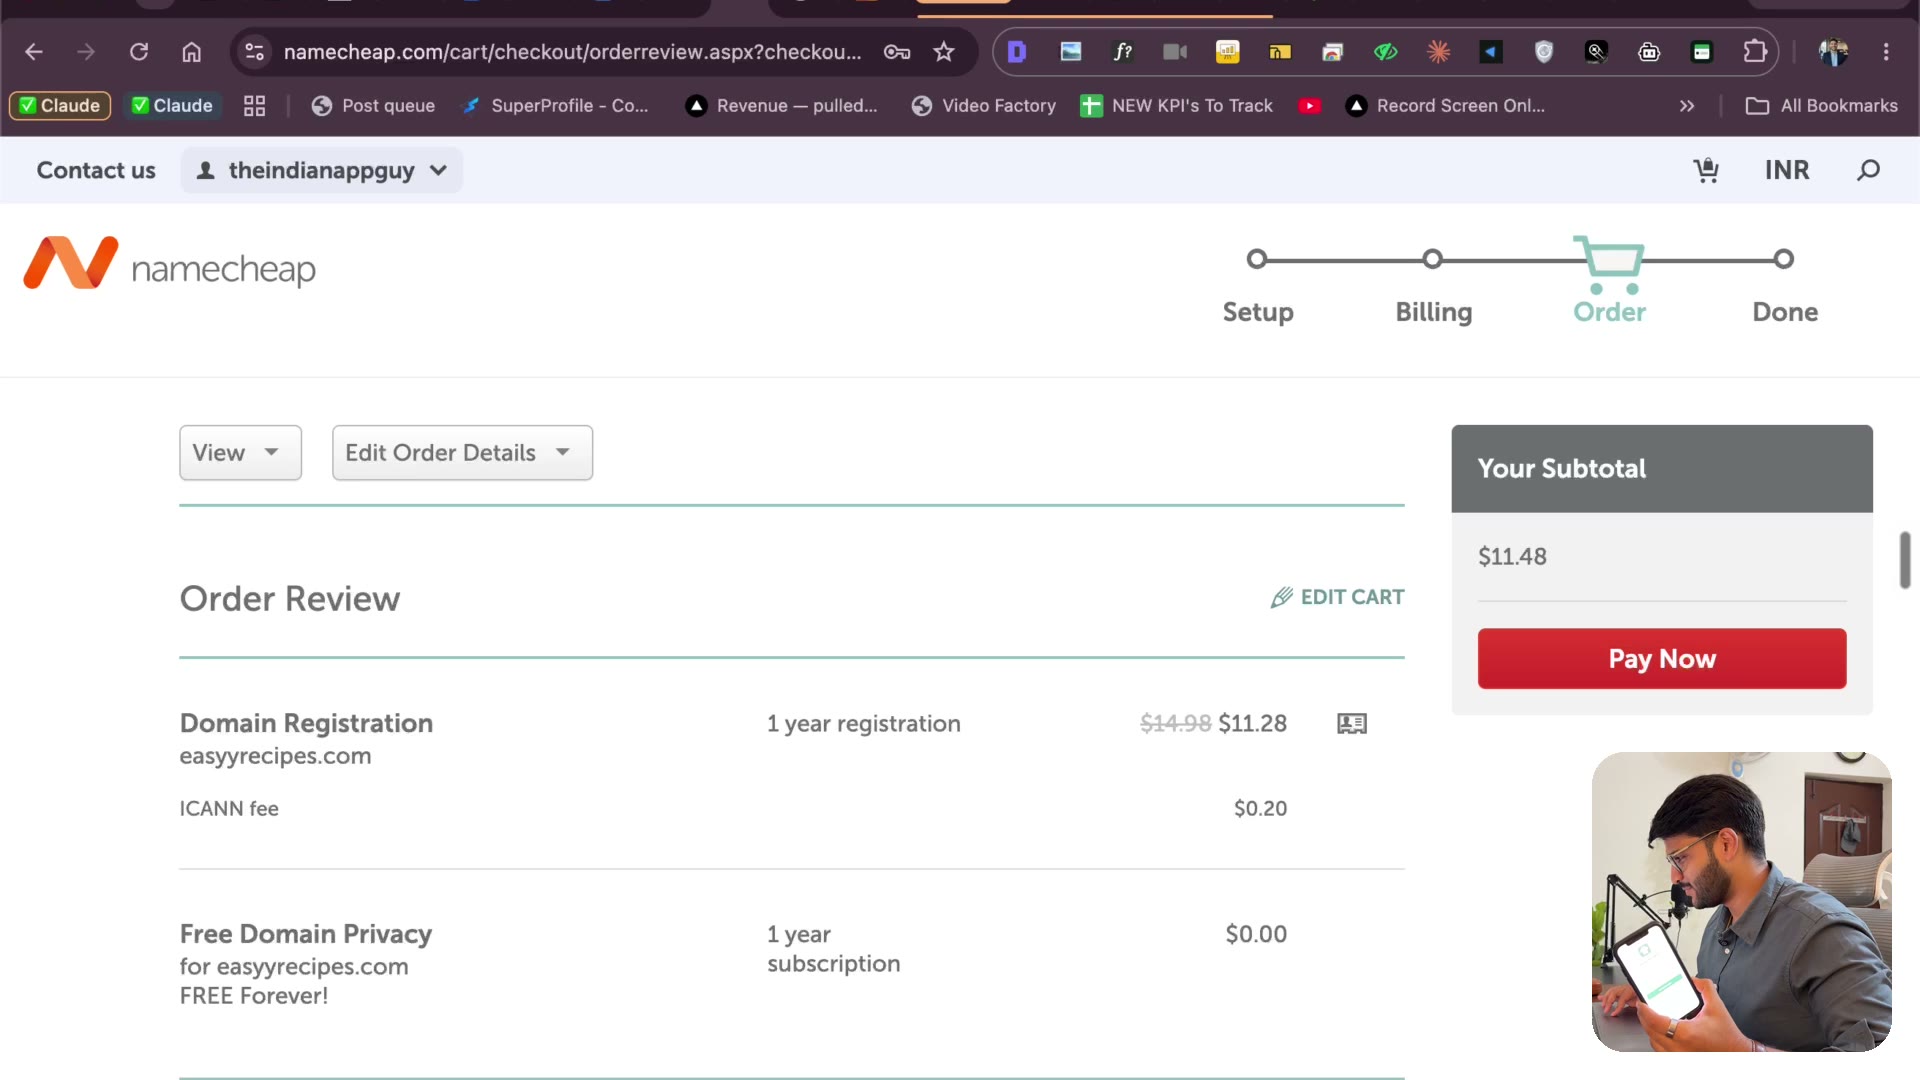Click the red Pay Now button
The height and width of the screenshot is (1080, 1920).
pyautogui.click(x=1662, y=659)
